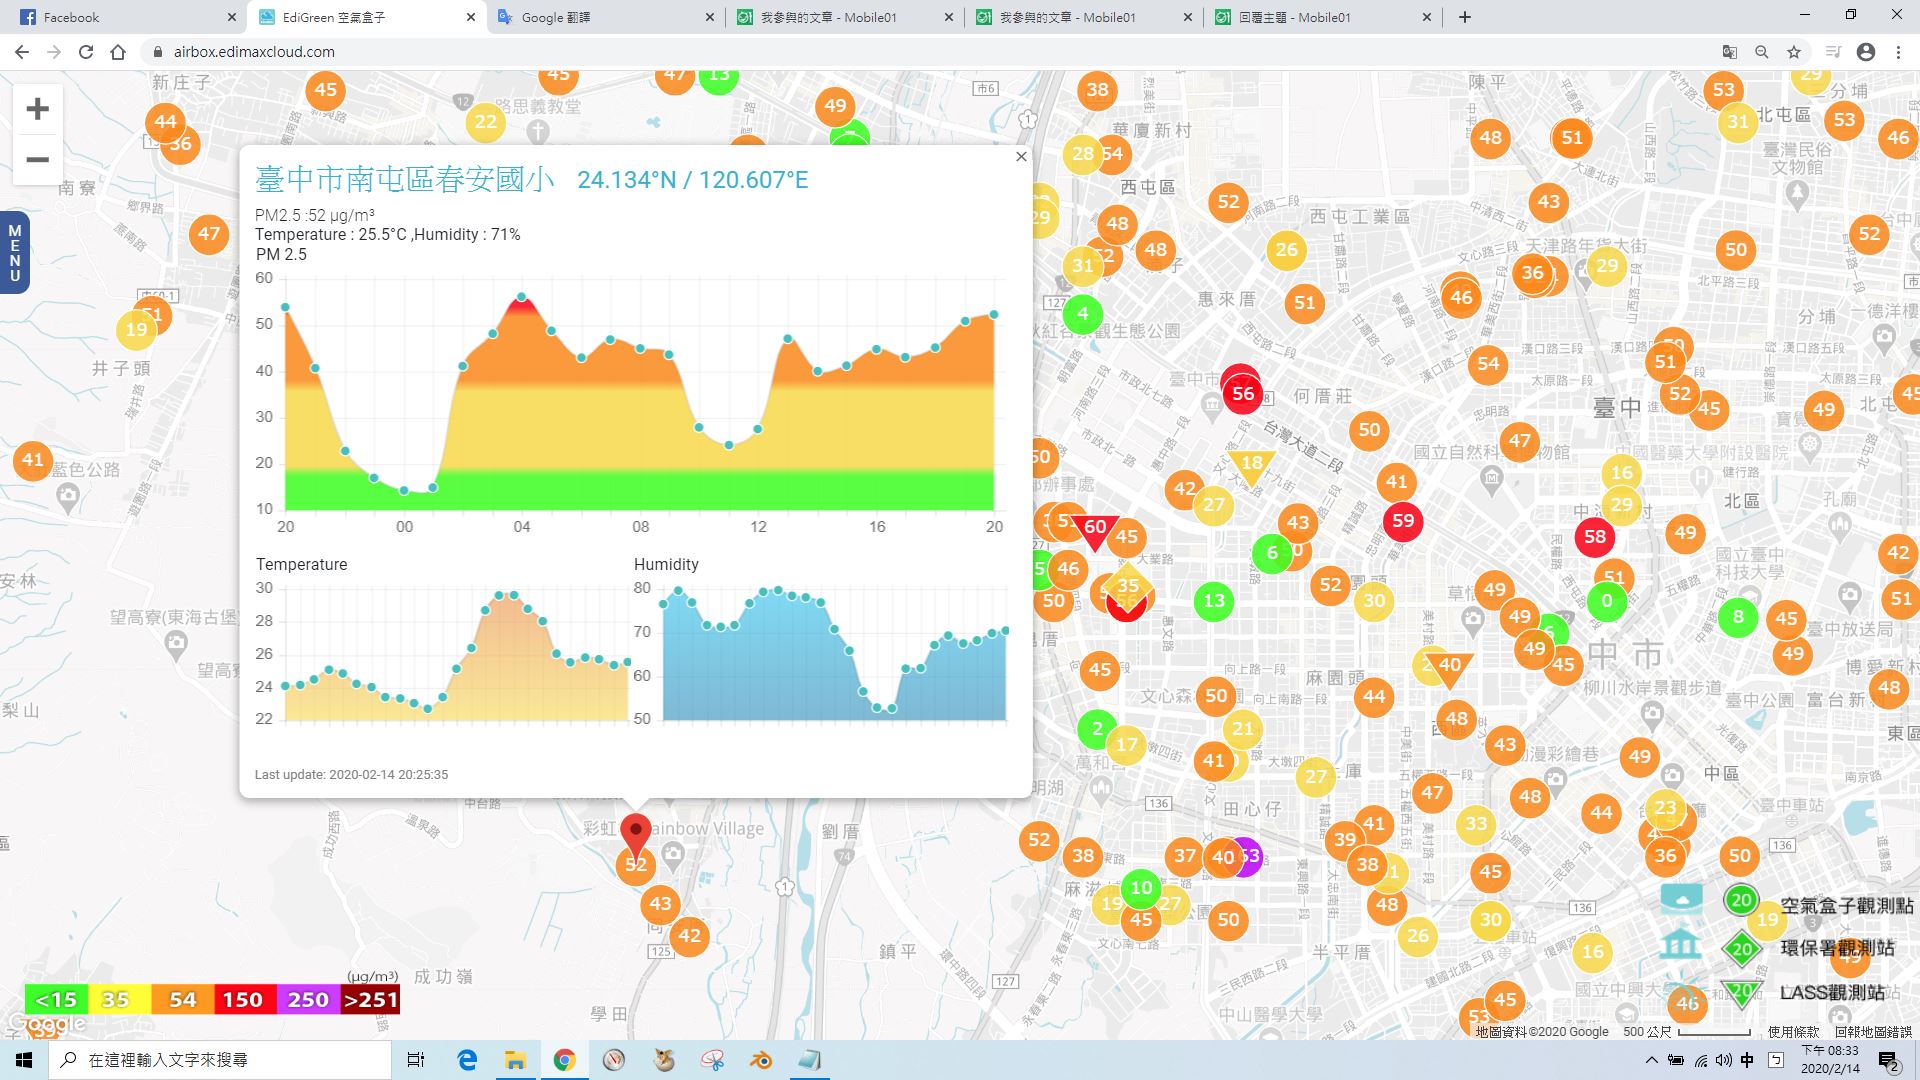The height and width of the screenshot is (1080, 1920).
Task: Toggle the LASS觀測站 legend layer
Action: point(1832,992)
